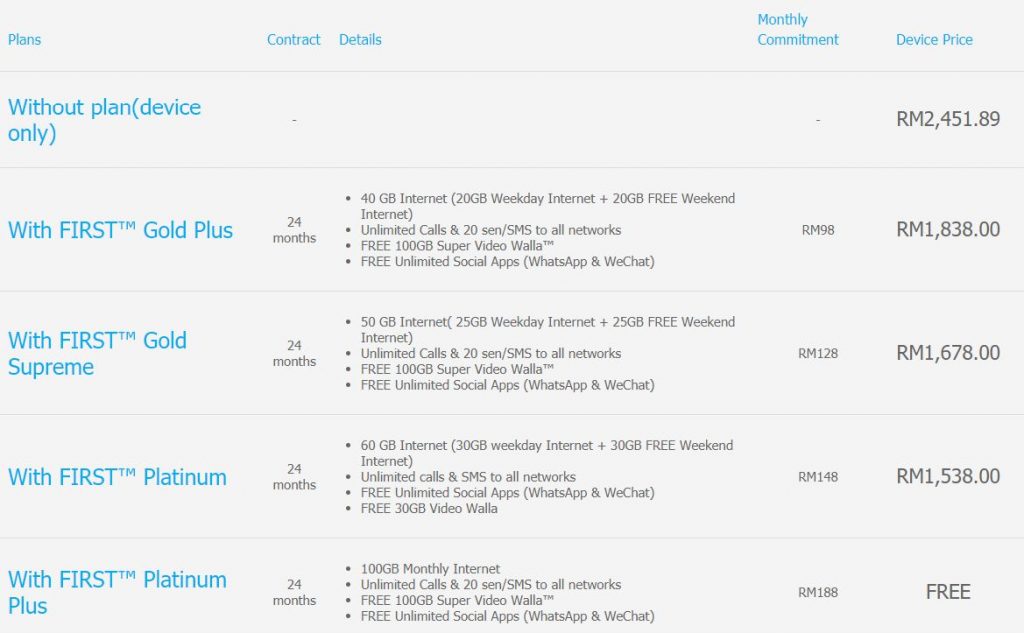The width and height of the screenshot is (1024, 633).
Task: Click the Device Price column header
Action: [935, 40]
